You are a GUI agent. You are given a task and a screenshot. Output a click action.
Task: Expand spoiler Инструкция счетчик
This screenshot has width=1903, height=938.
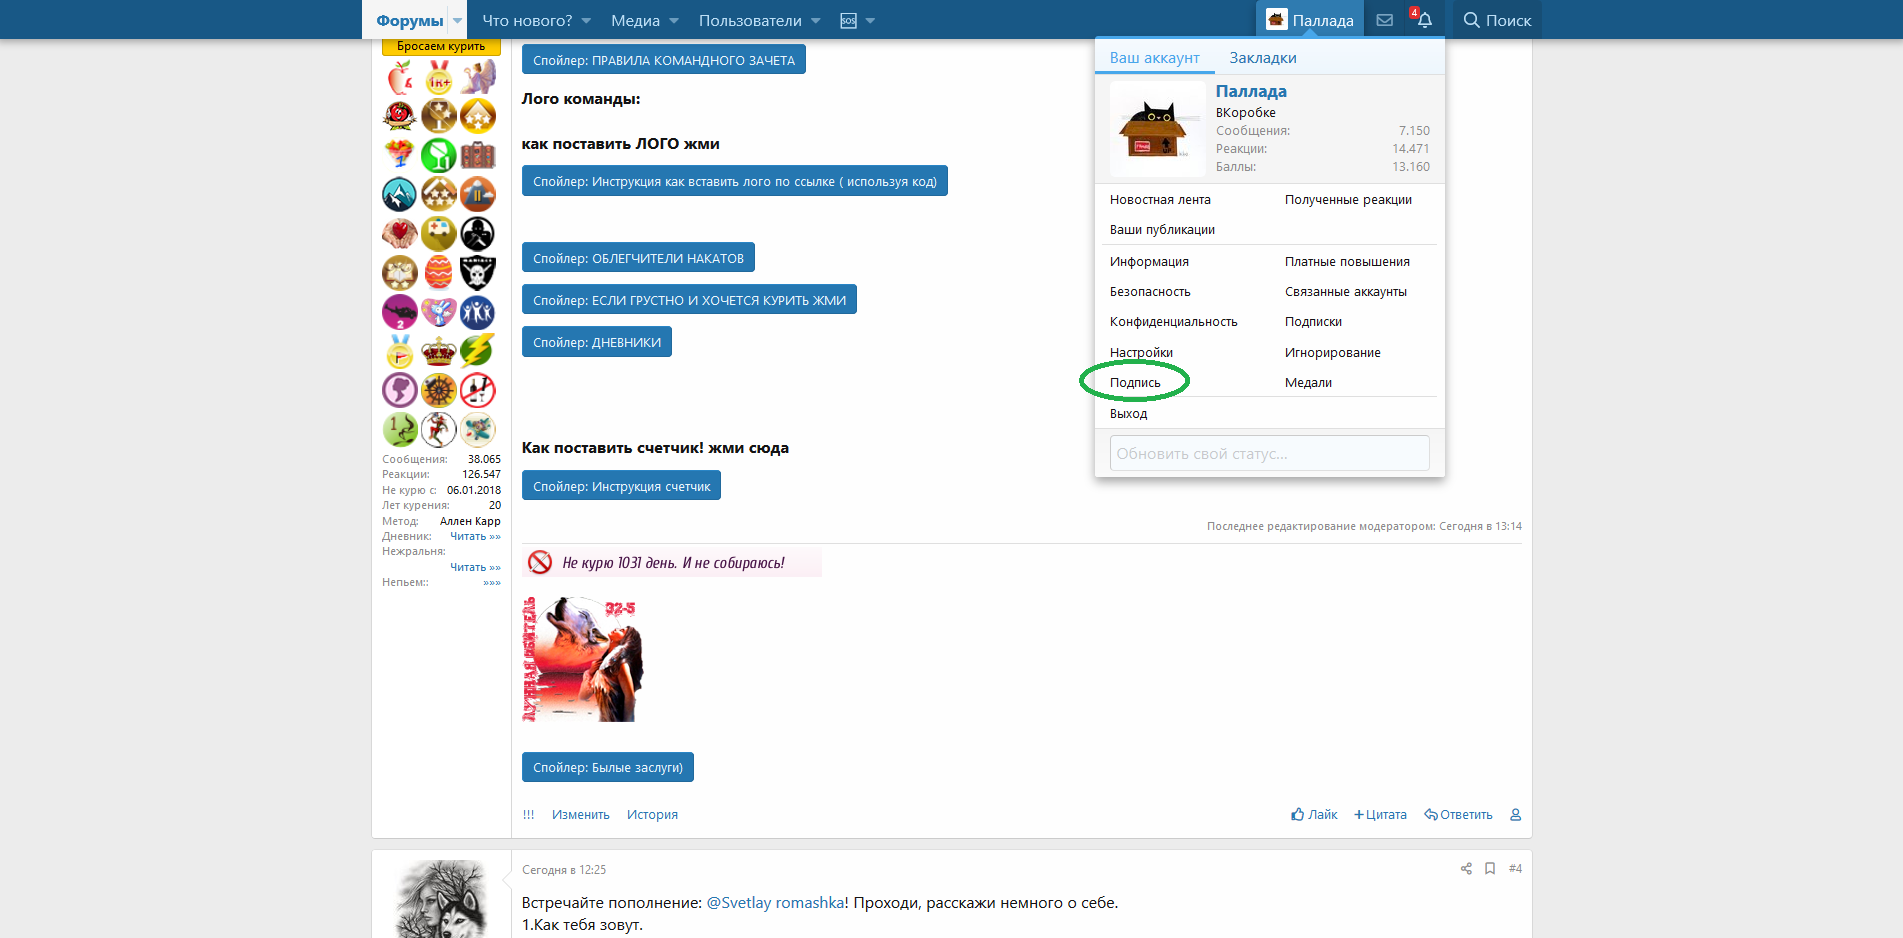[x=621, y=486]
